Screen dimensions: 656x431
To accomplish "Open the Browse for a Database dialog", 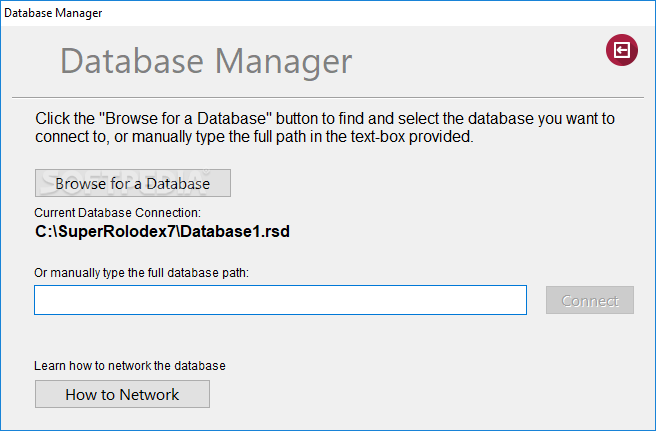I will [133, 183].
